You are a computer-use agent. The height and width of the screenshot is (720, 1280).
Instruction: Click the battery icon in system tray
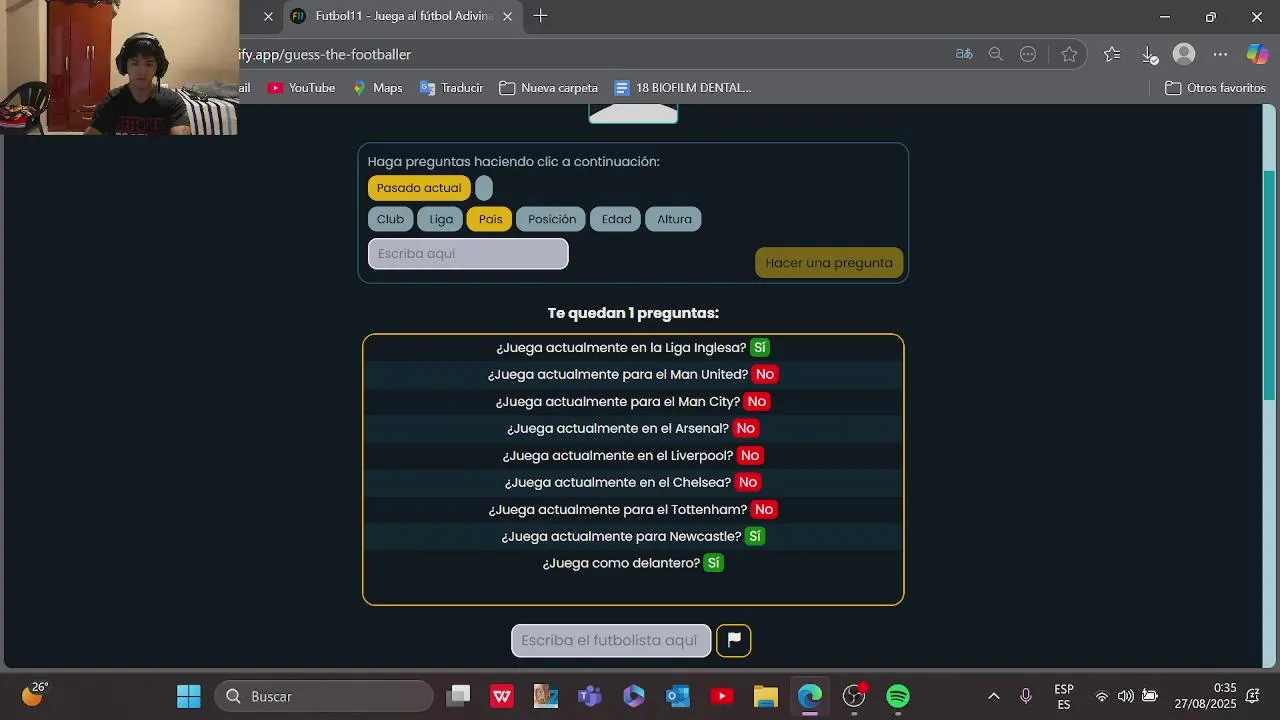pos(1150,696)
